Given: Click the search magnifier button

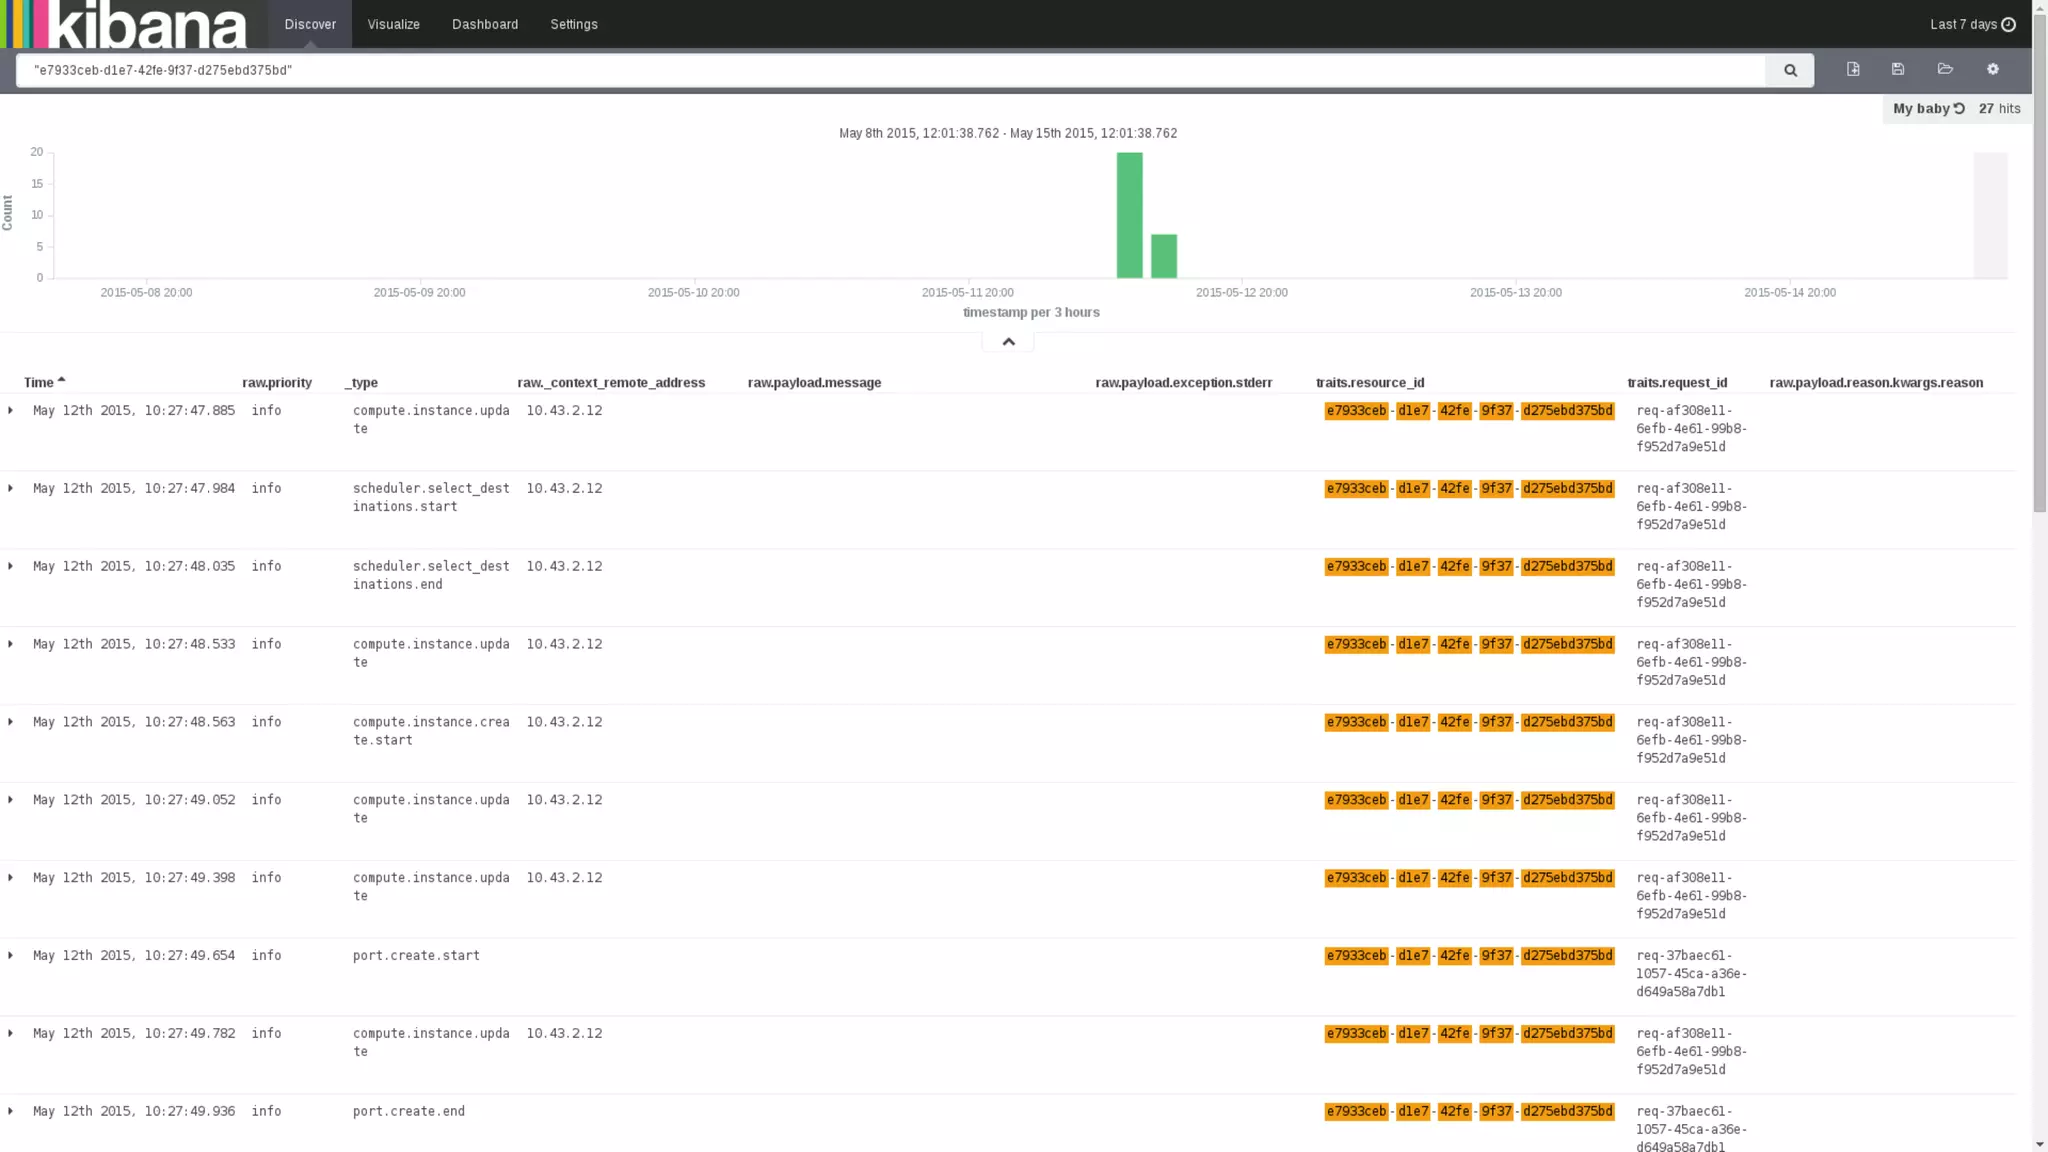Looking at the screenshot, I should (1790, 70).
